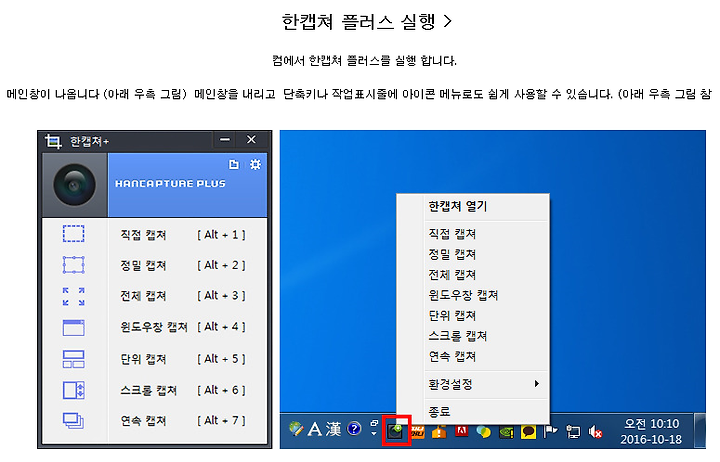The width and height of the screenshot is (720, 462).
Task: Select the 스크롤 캡쳐 scroll icon
Action: tap(73, 390)
